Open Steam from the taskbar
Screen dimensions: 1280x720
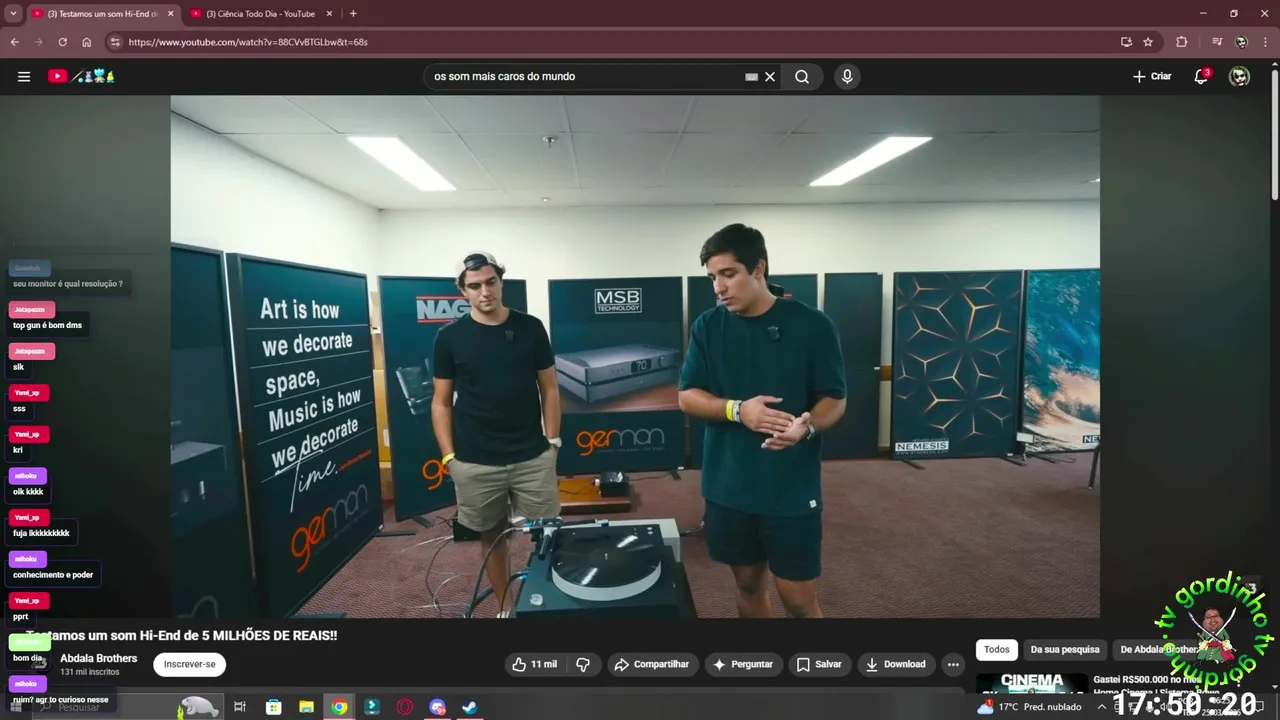[x=470, y=707]
